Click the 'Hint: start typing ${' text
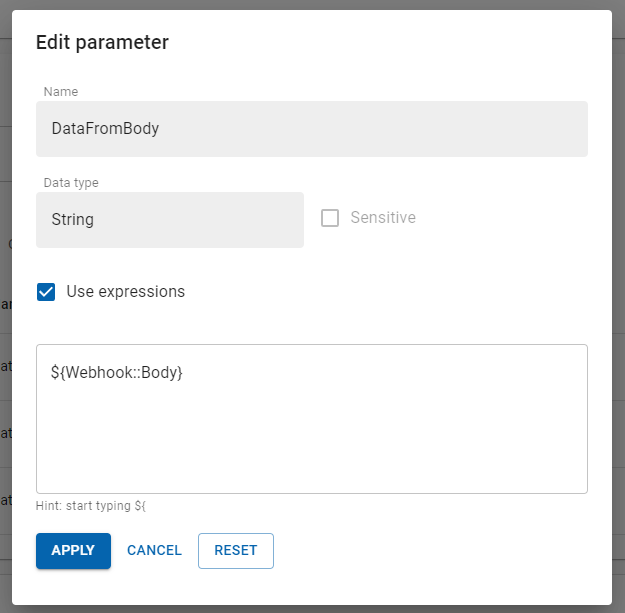 coord(91,507)
